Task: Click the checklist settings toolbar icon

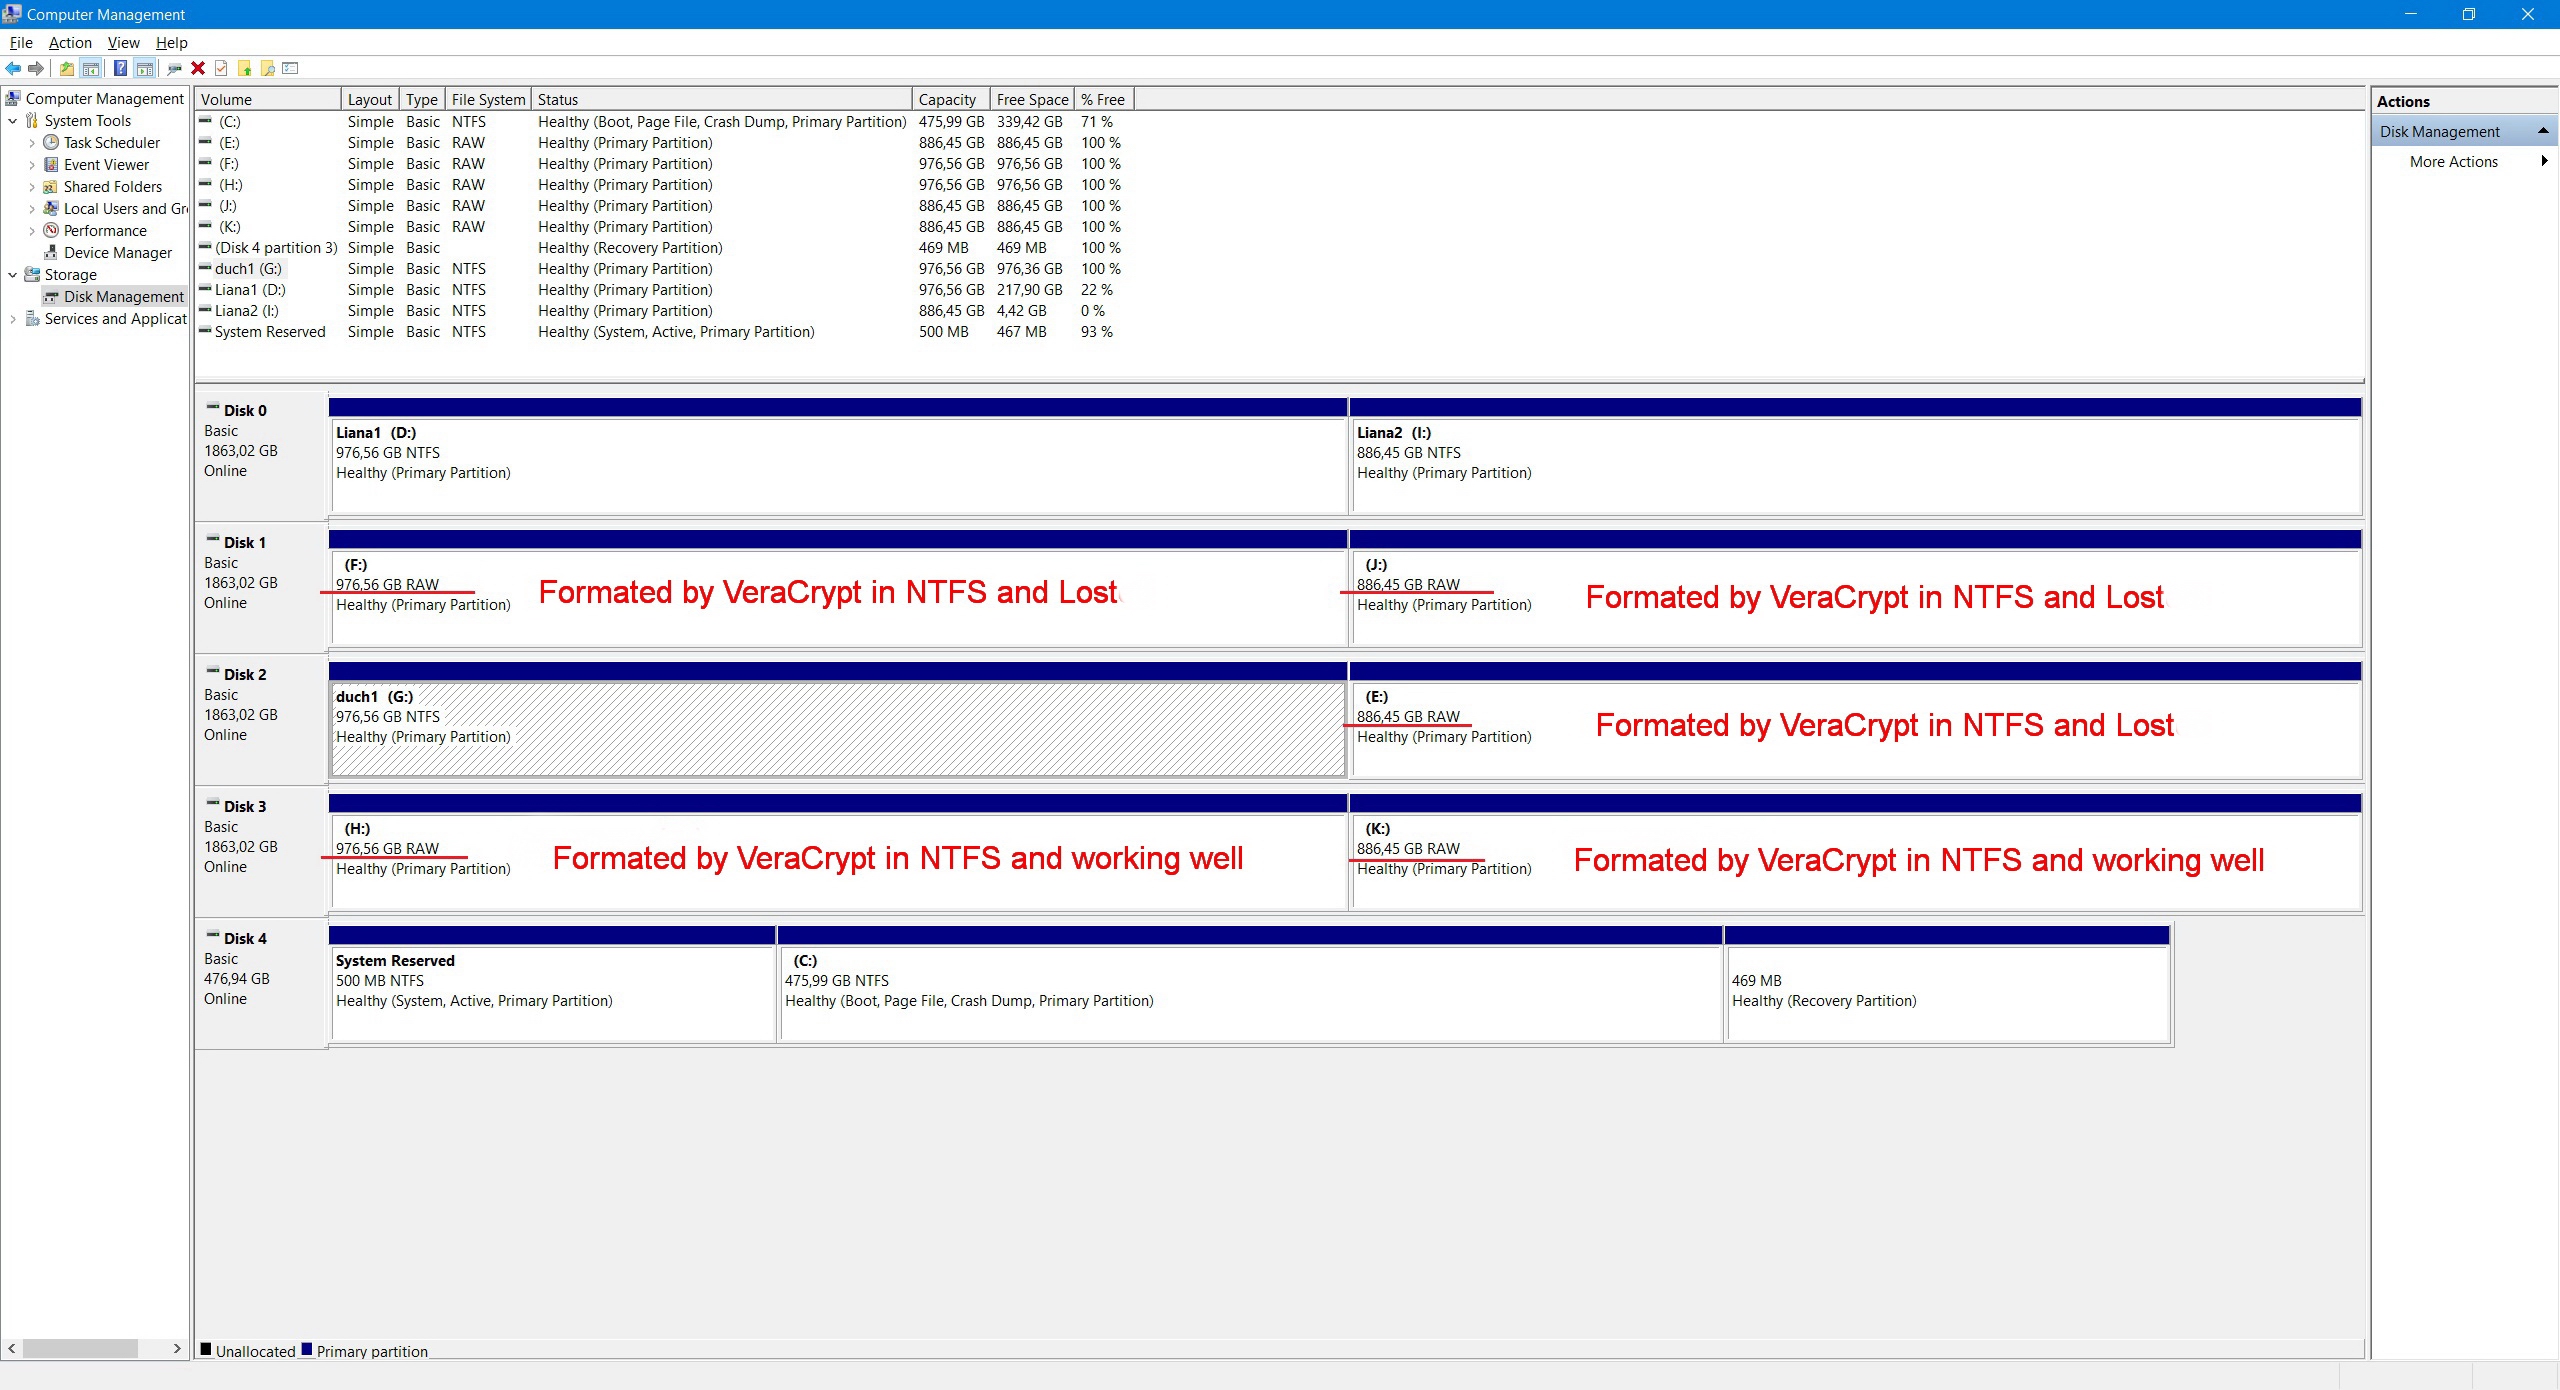Action: [x=291, y=68]
